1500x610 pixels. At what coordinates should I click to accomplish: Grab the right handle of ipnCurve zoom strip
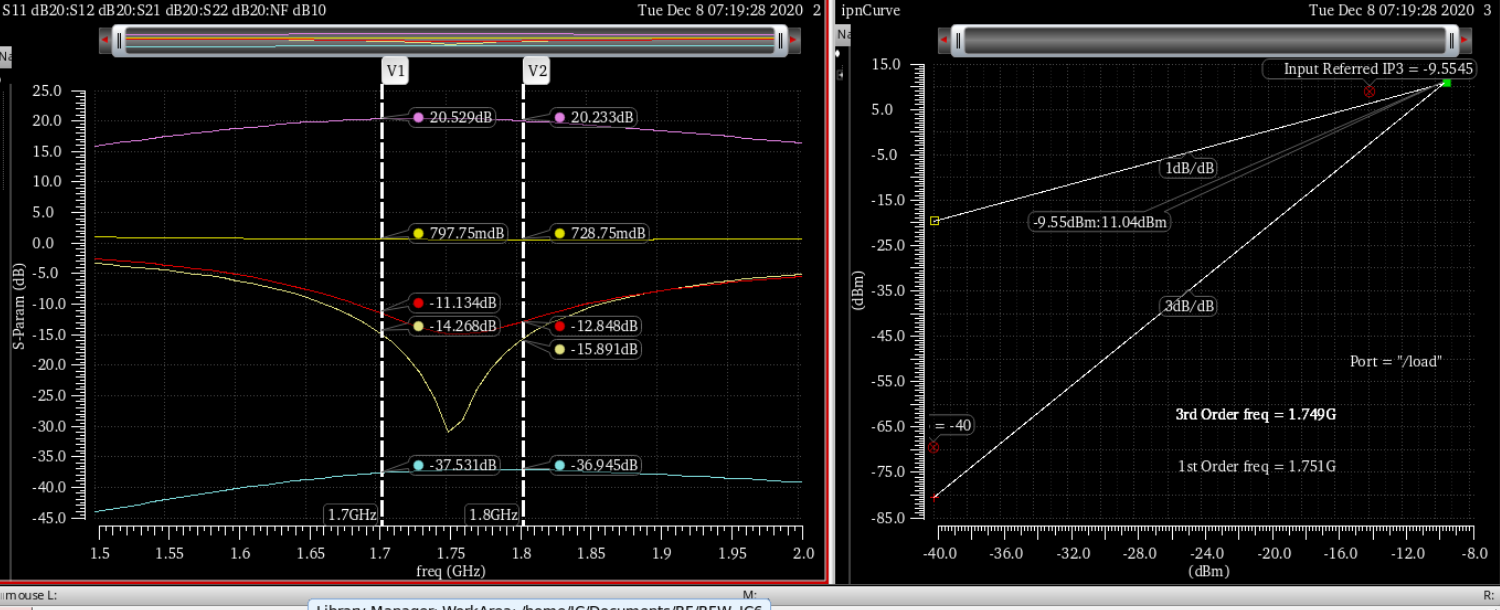[1454, 40]
